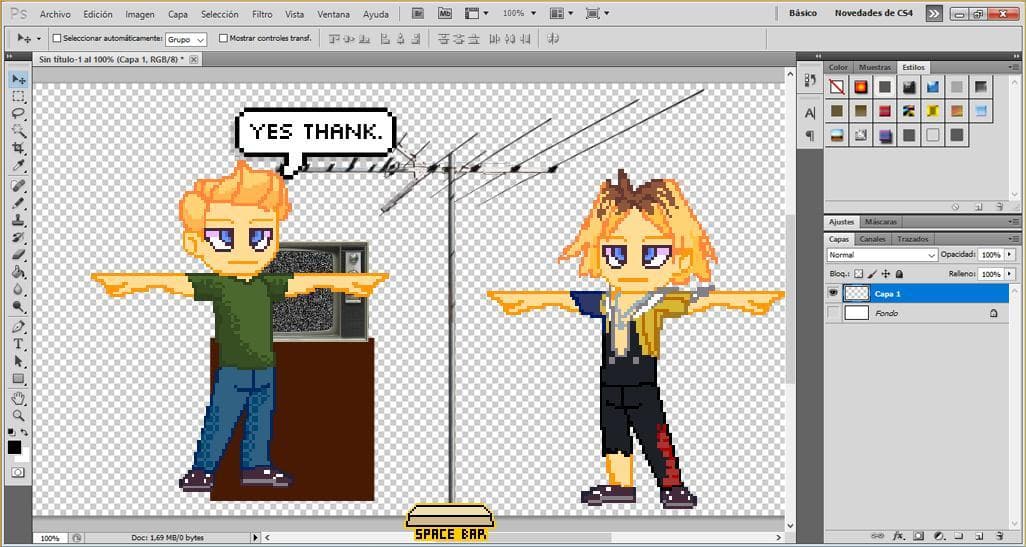Apply the No Style swatch
The height and width of the screenshot is (547, 1026).
coord(836,86)
